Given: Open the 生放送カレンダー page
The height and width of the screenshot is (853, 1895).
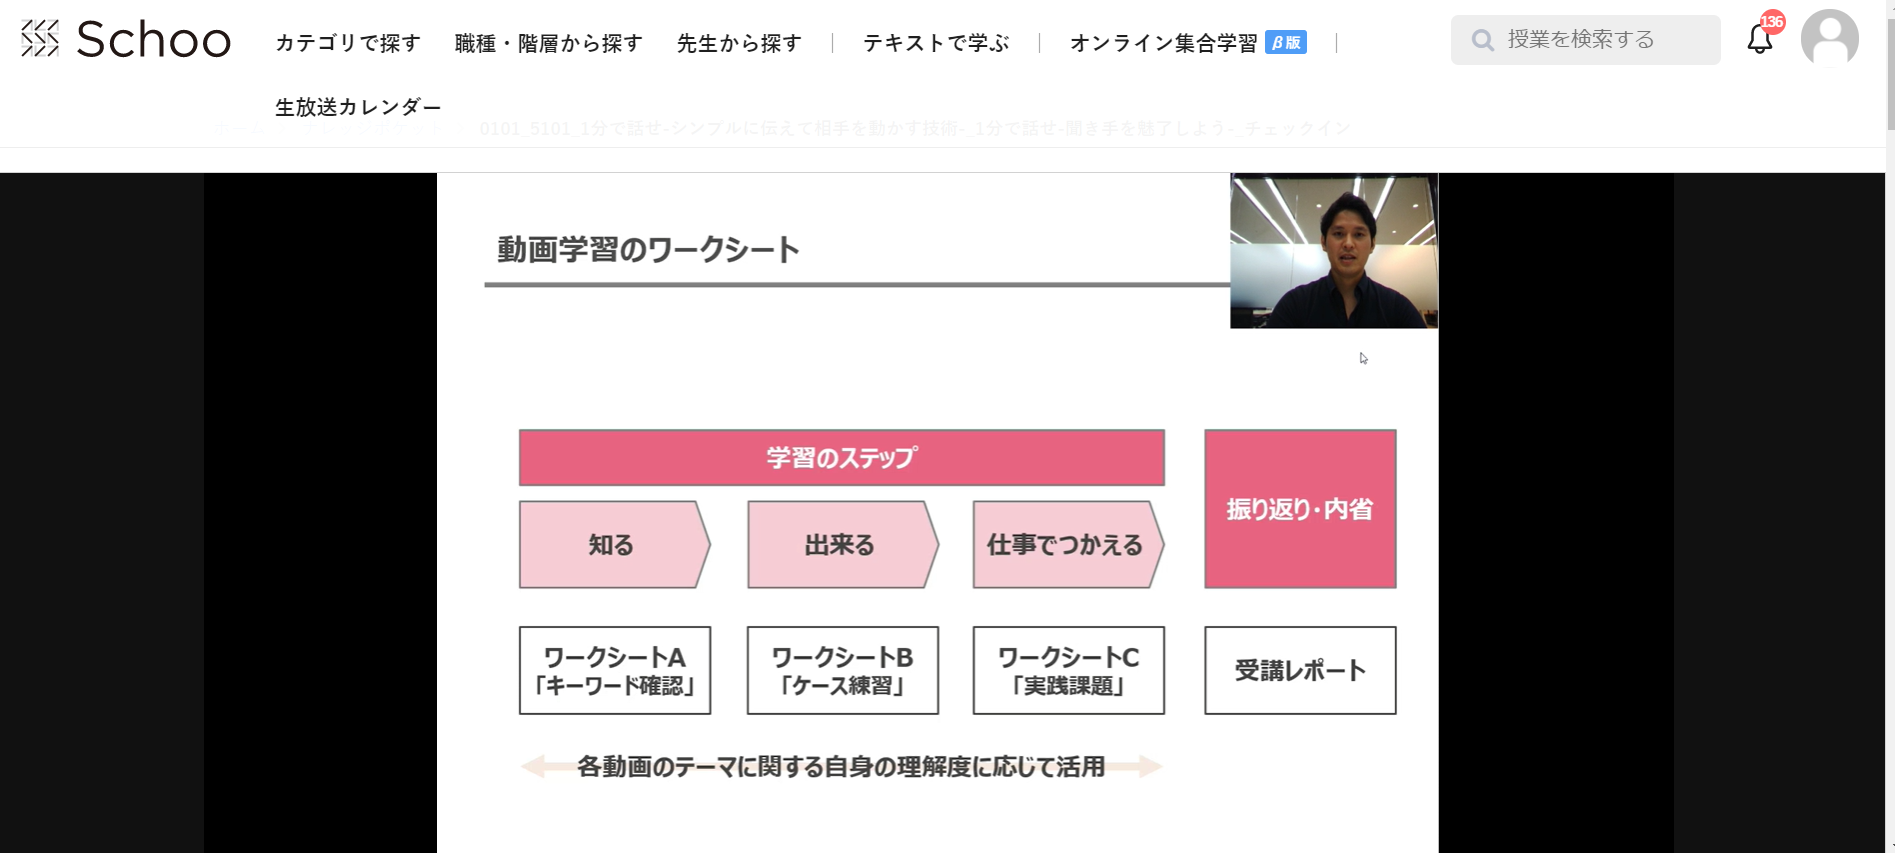Looking at the screenshot, I should (357, 106).
